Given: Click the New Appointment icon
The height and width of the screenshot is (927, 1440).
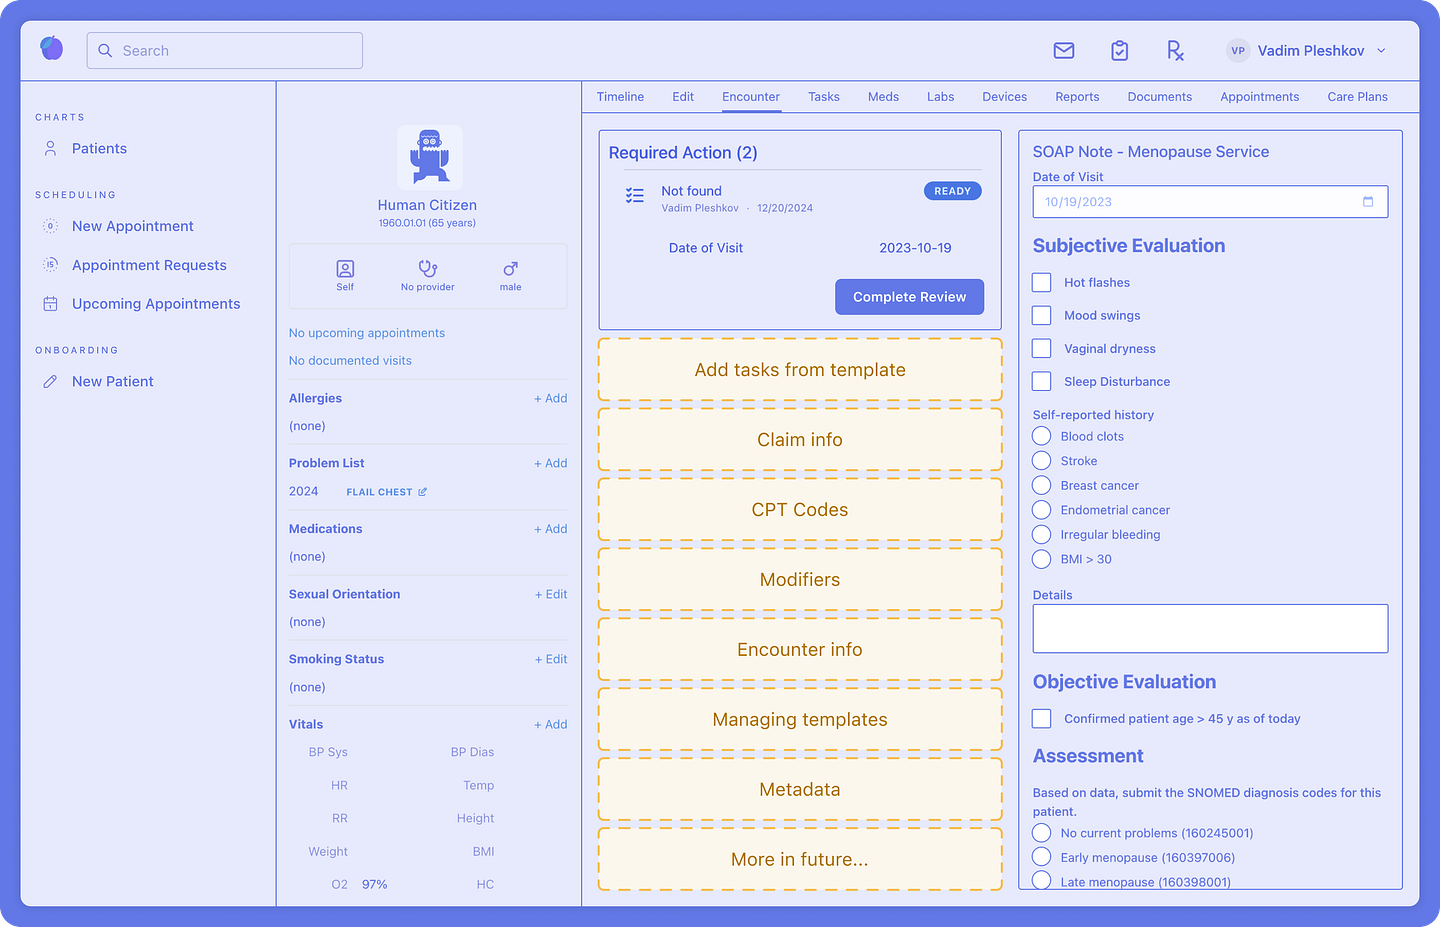Looking at the screenshot, I should tap(50, 226).
